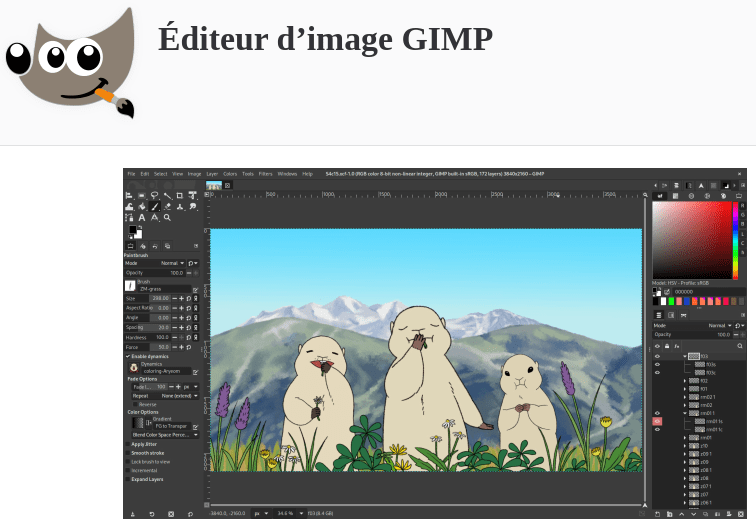This screenshot has height=528, width=756.
Task: Open the paintbrush Mode dropdown
Action: click(171, 263)
